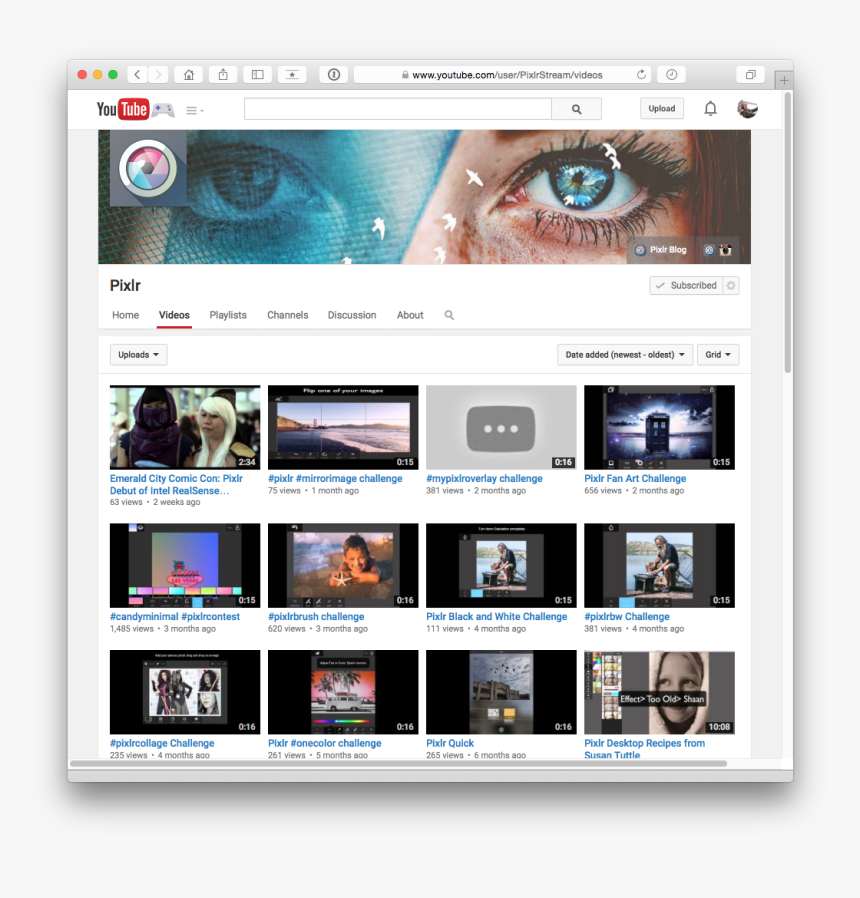Select the Videos tab

(174, 315)
